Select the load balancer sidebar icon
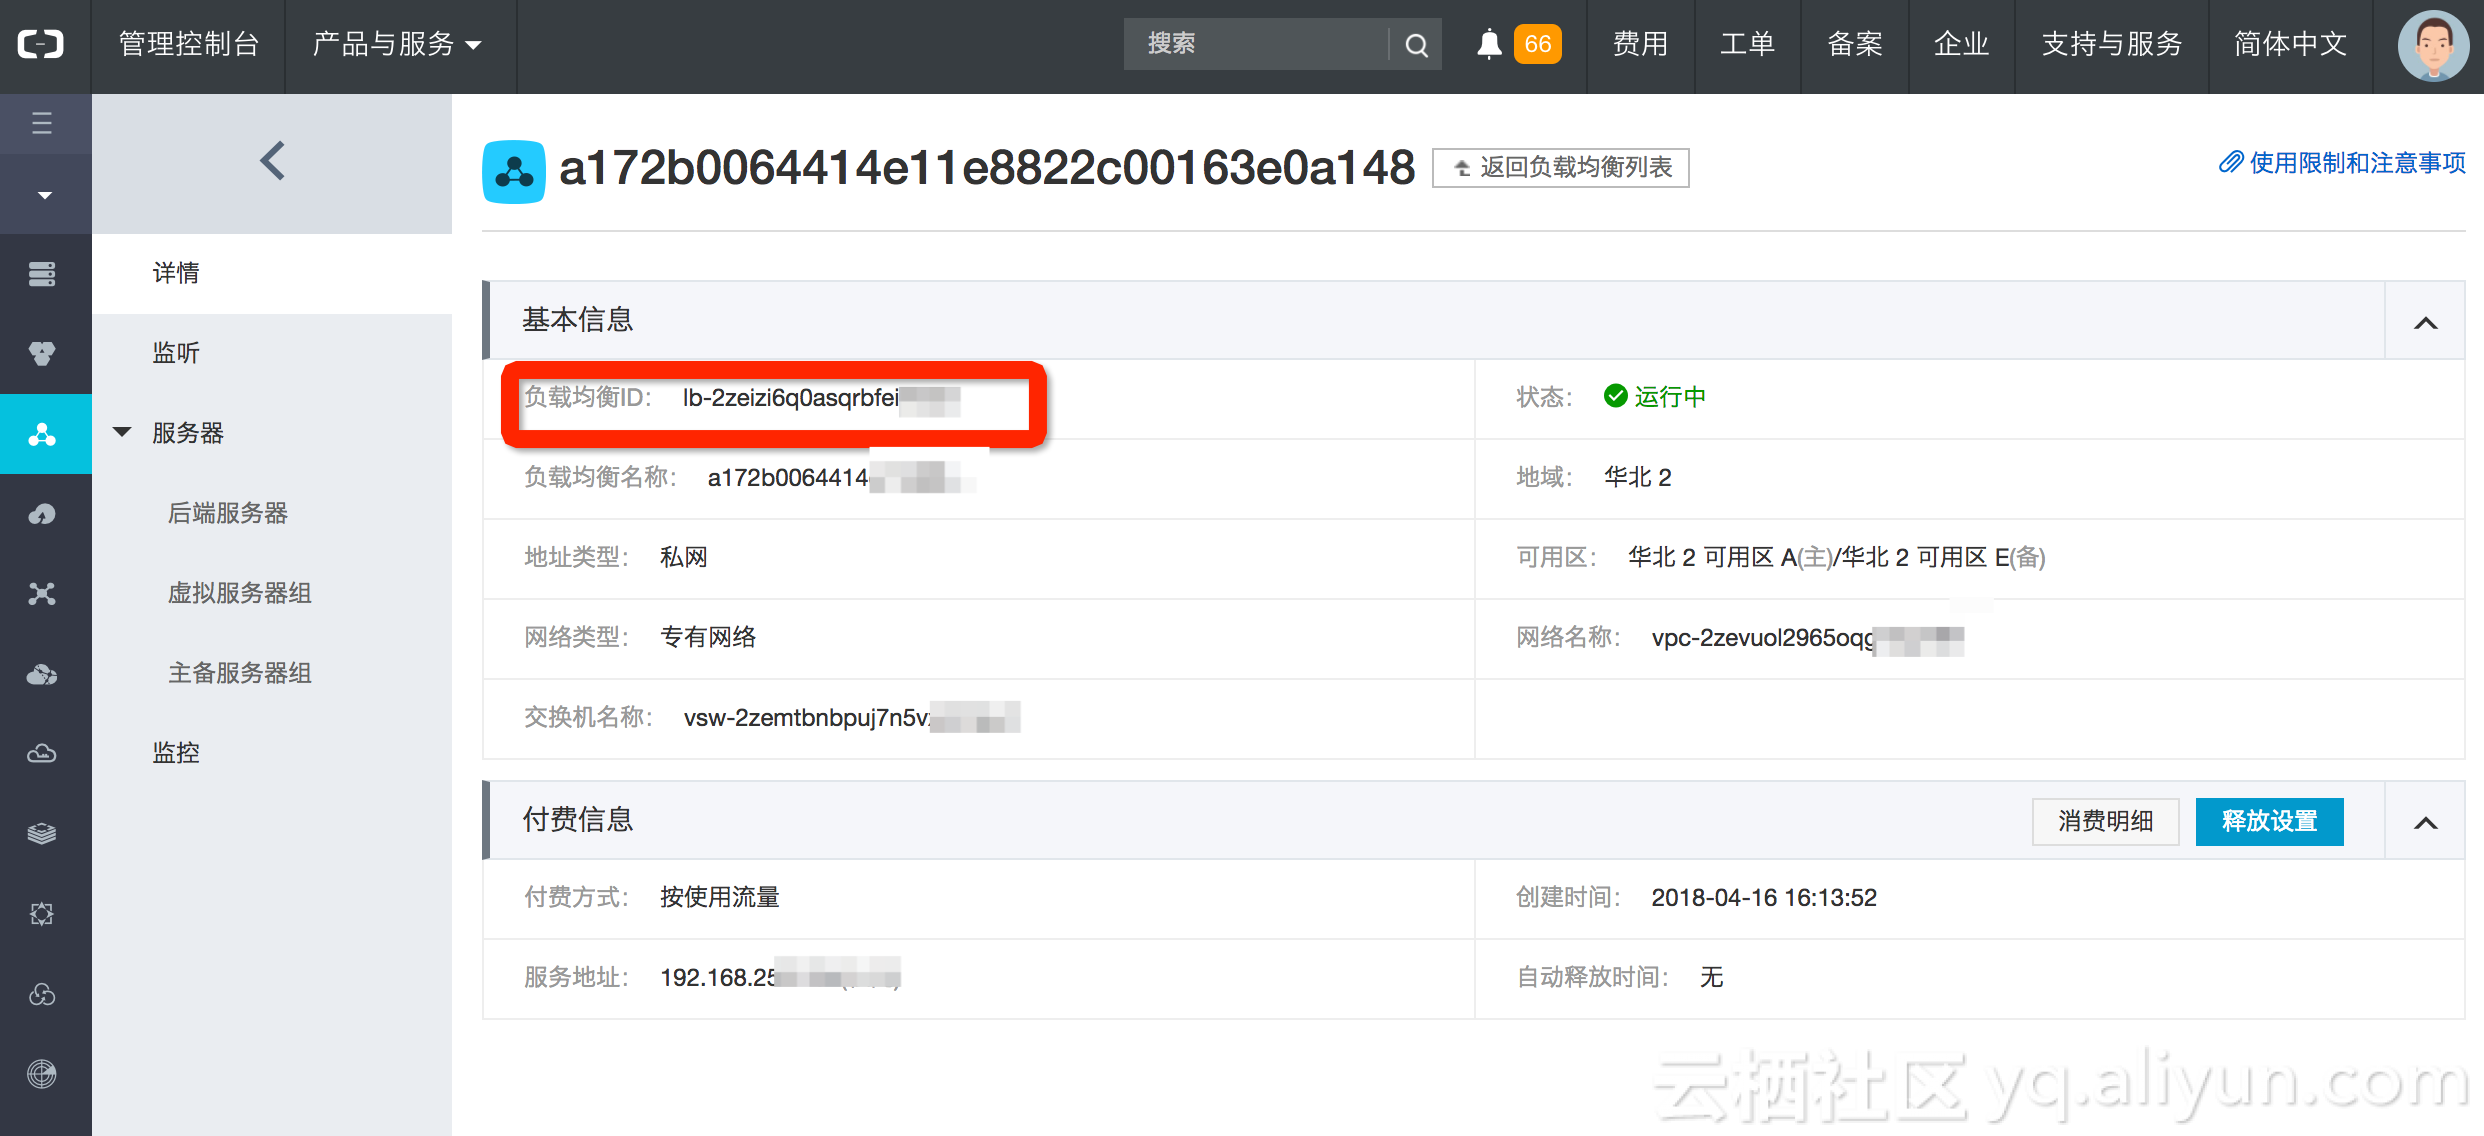The width and height of the screenshot is (2484, 1136). 42,434
